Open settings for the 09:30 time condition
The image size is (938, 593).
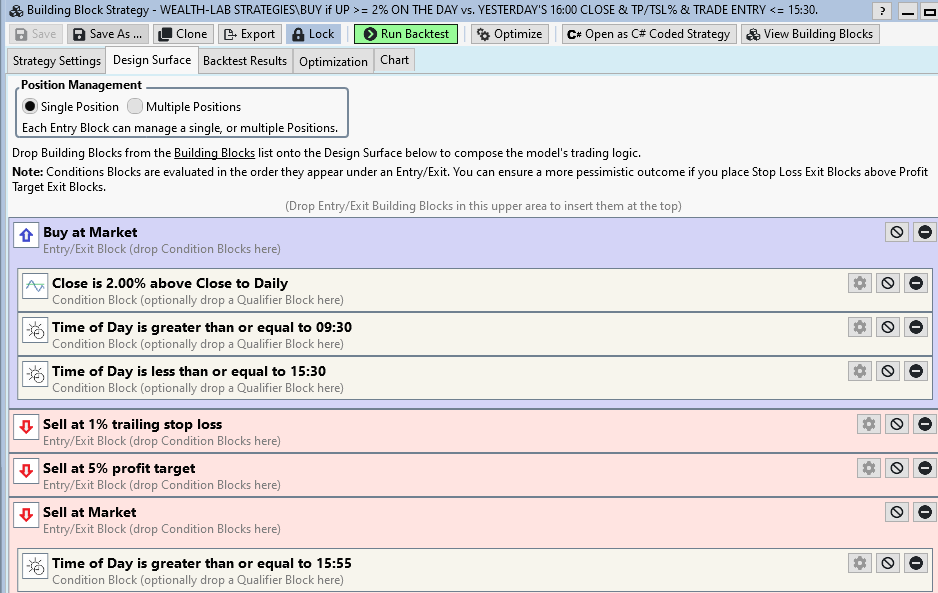click(x=860, y=327)
